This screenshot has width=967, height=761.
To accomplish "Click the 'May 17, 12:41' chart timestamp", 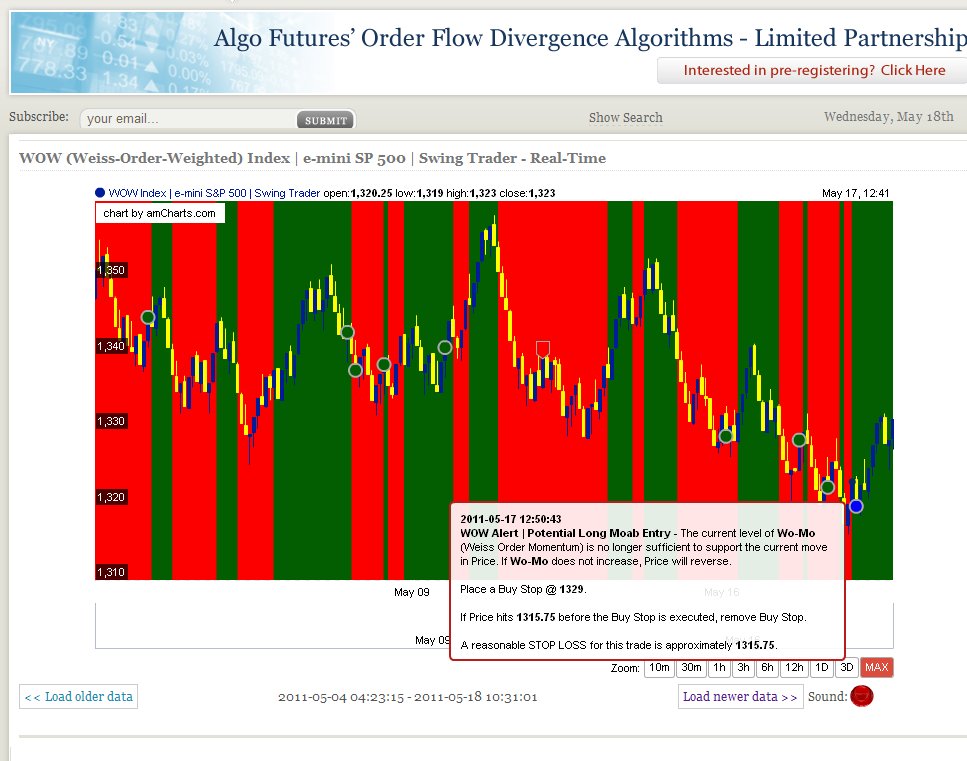I will tap(855, 193).
